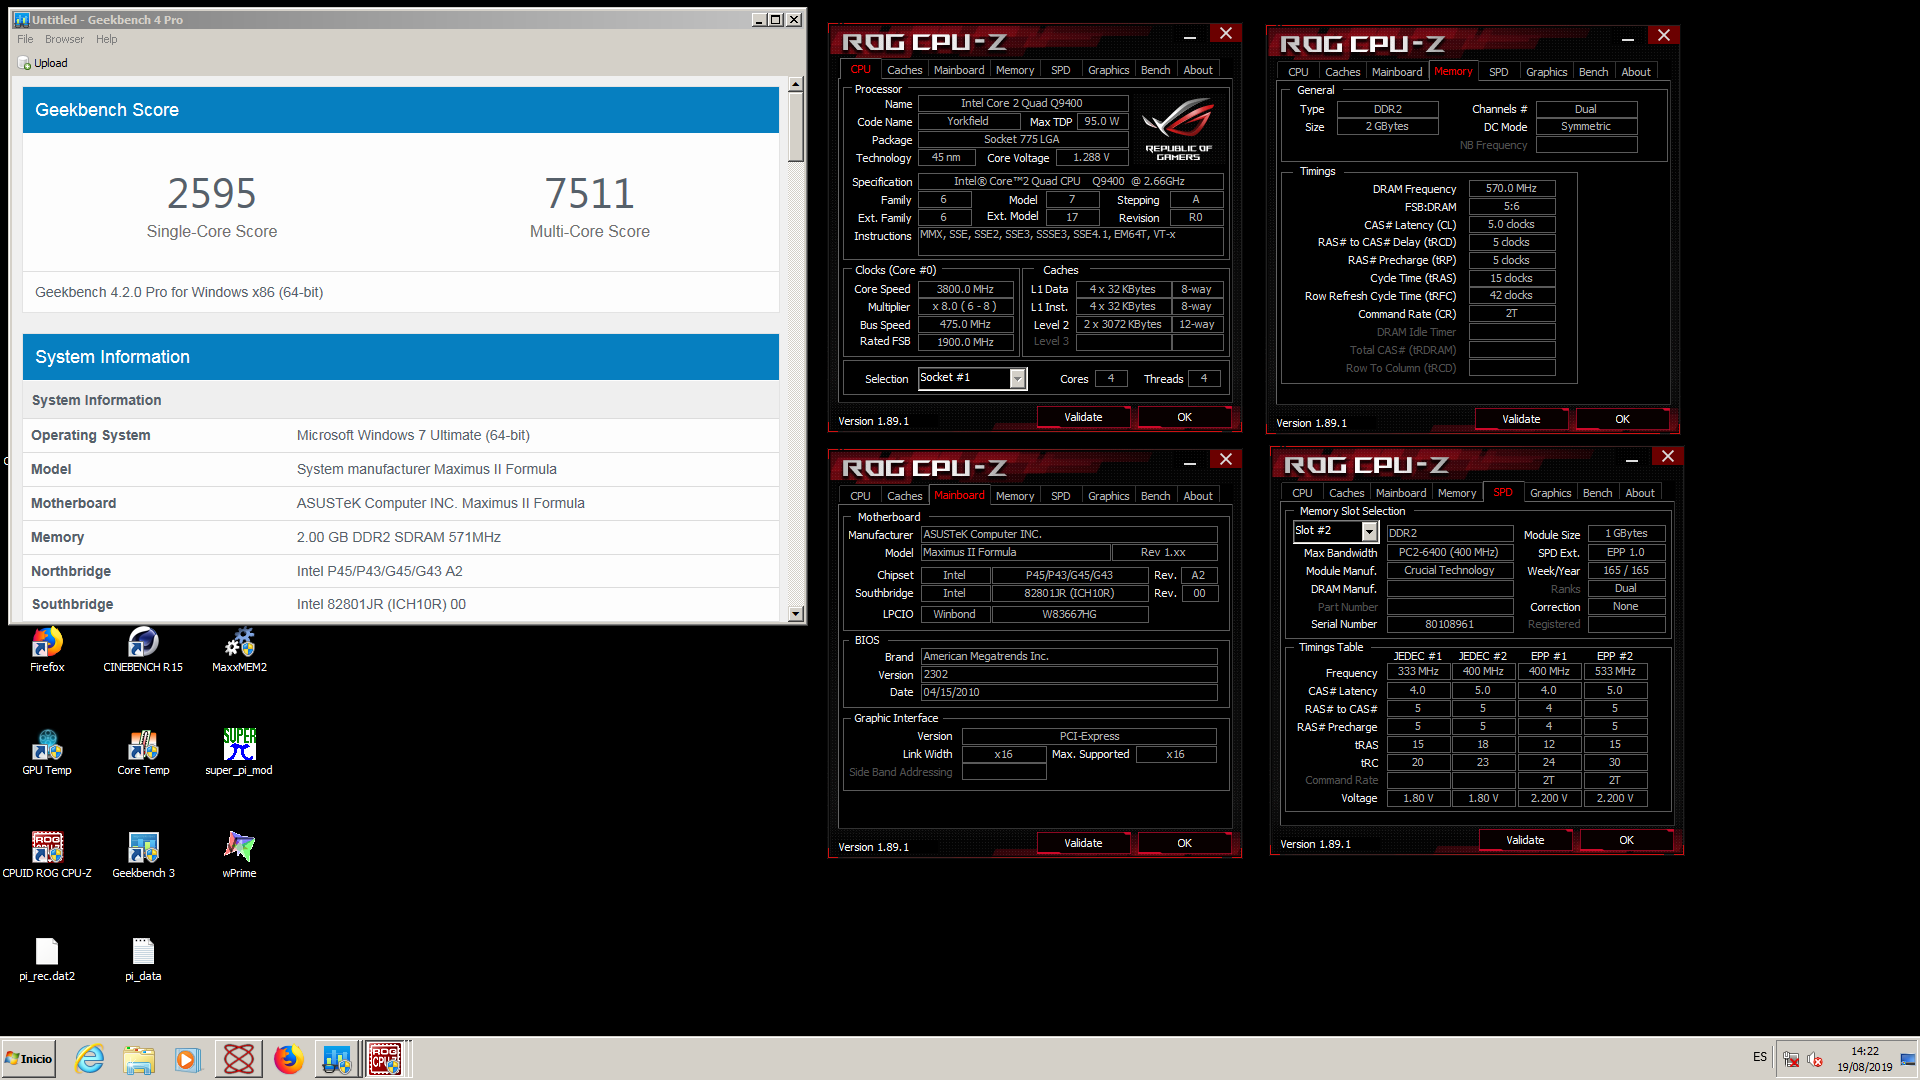Open Internet Explorer from the taskbar
The width and height of the screenshot is (1920, 1080).
(x=90, y=1059)
